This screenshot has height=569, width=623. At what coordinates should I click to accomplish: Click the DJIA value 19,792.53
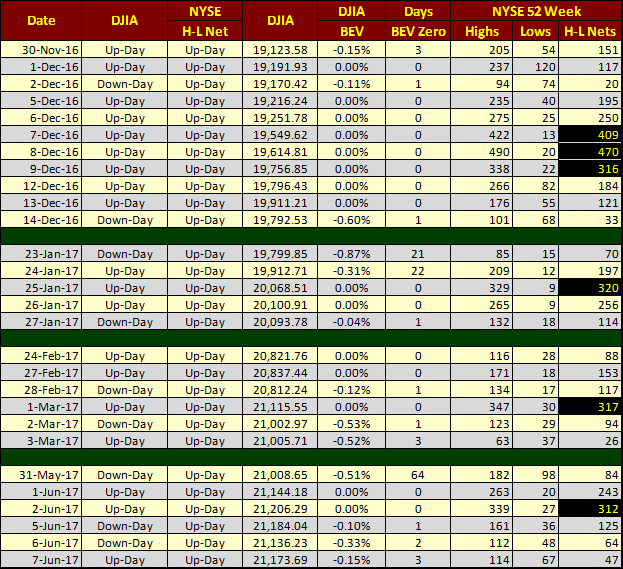coord(280,220)
